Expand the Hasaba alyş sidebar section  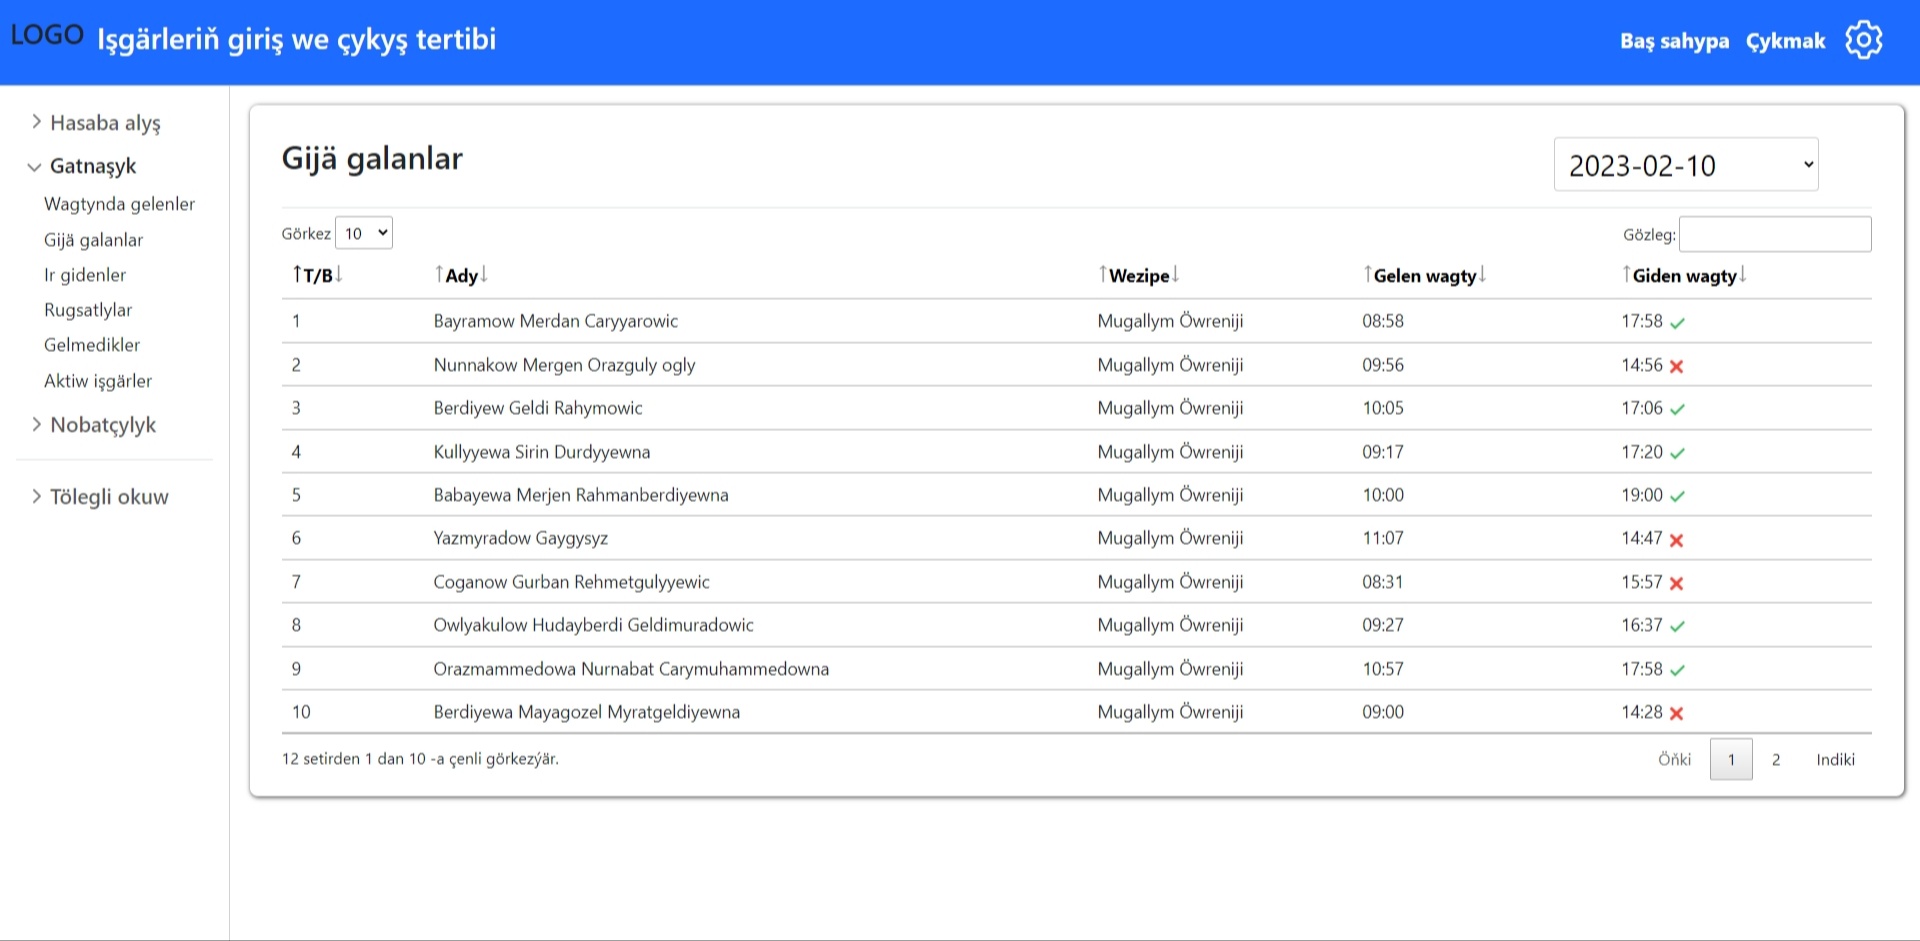[x=104, y=123]
